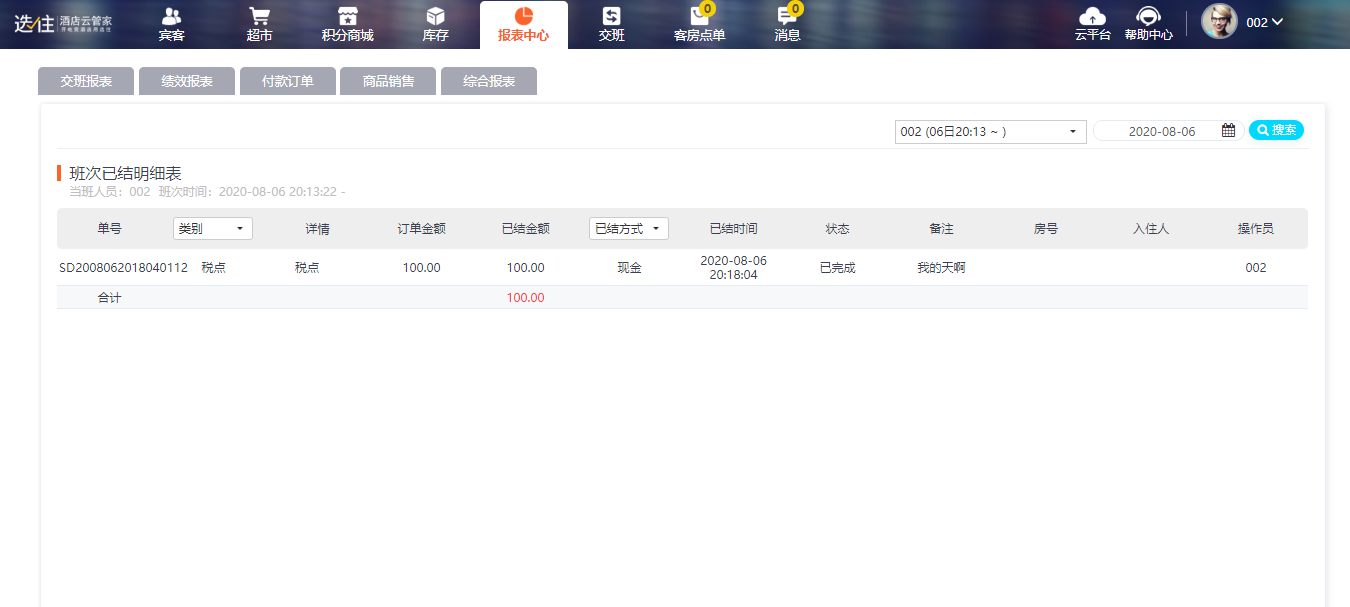This screenshot has height=607, width=1350.
Task: Open the shift selector 002 (06日20:13 ~ )
Action: [x=990, y=131]
